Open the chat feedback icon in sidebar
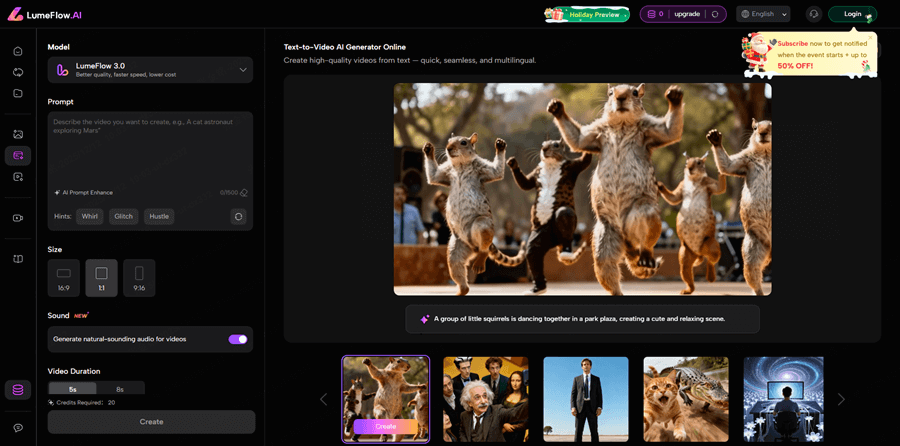 (18, 428)
